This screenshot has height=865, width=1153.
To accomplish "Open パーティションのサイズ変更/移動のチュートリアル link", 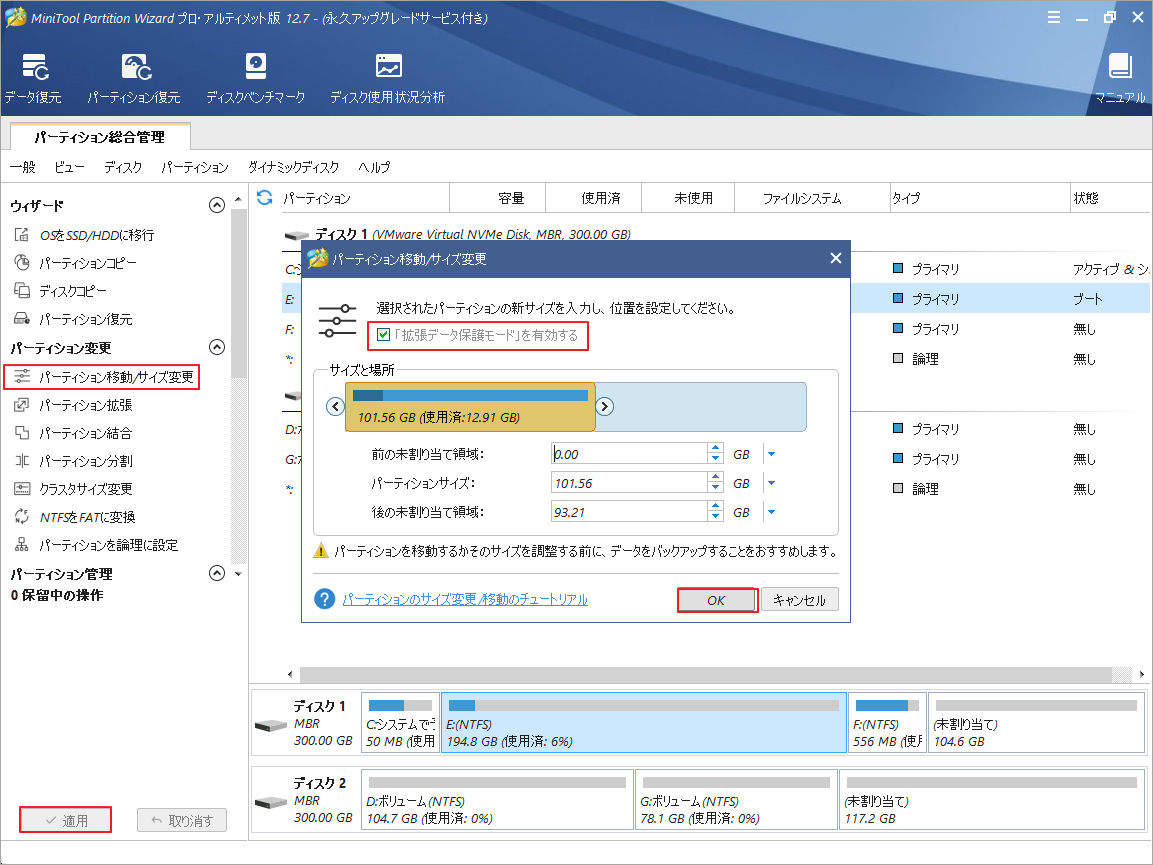I will (465, 599).
